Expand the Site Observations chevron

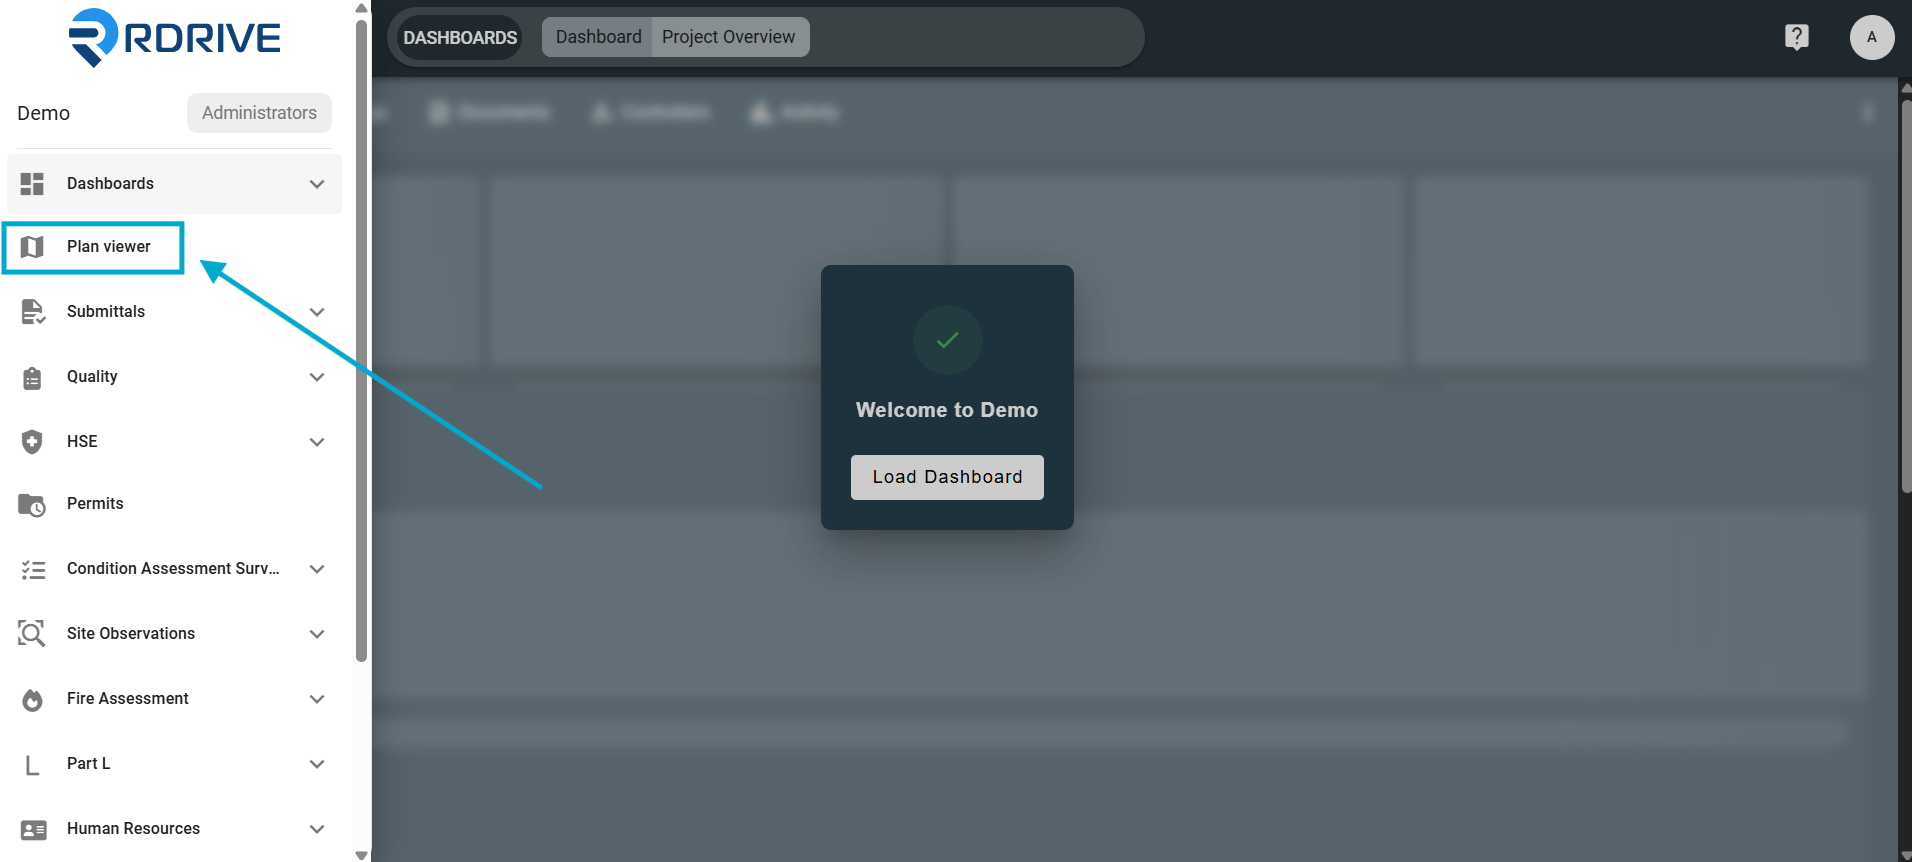(x=317, y=634)
